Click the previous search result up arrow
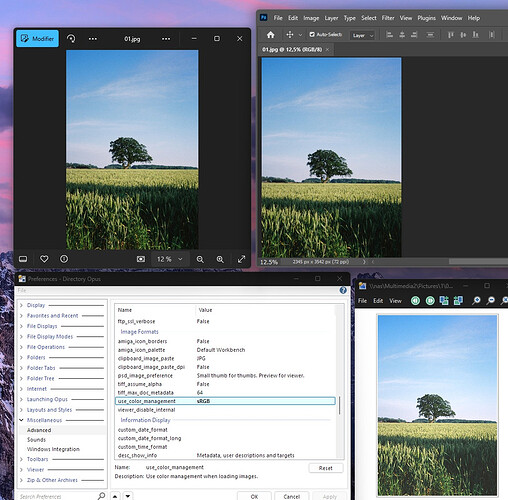Image resolution: width=508 pixels, height=500 pixels. coord(115,496)
